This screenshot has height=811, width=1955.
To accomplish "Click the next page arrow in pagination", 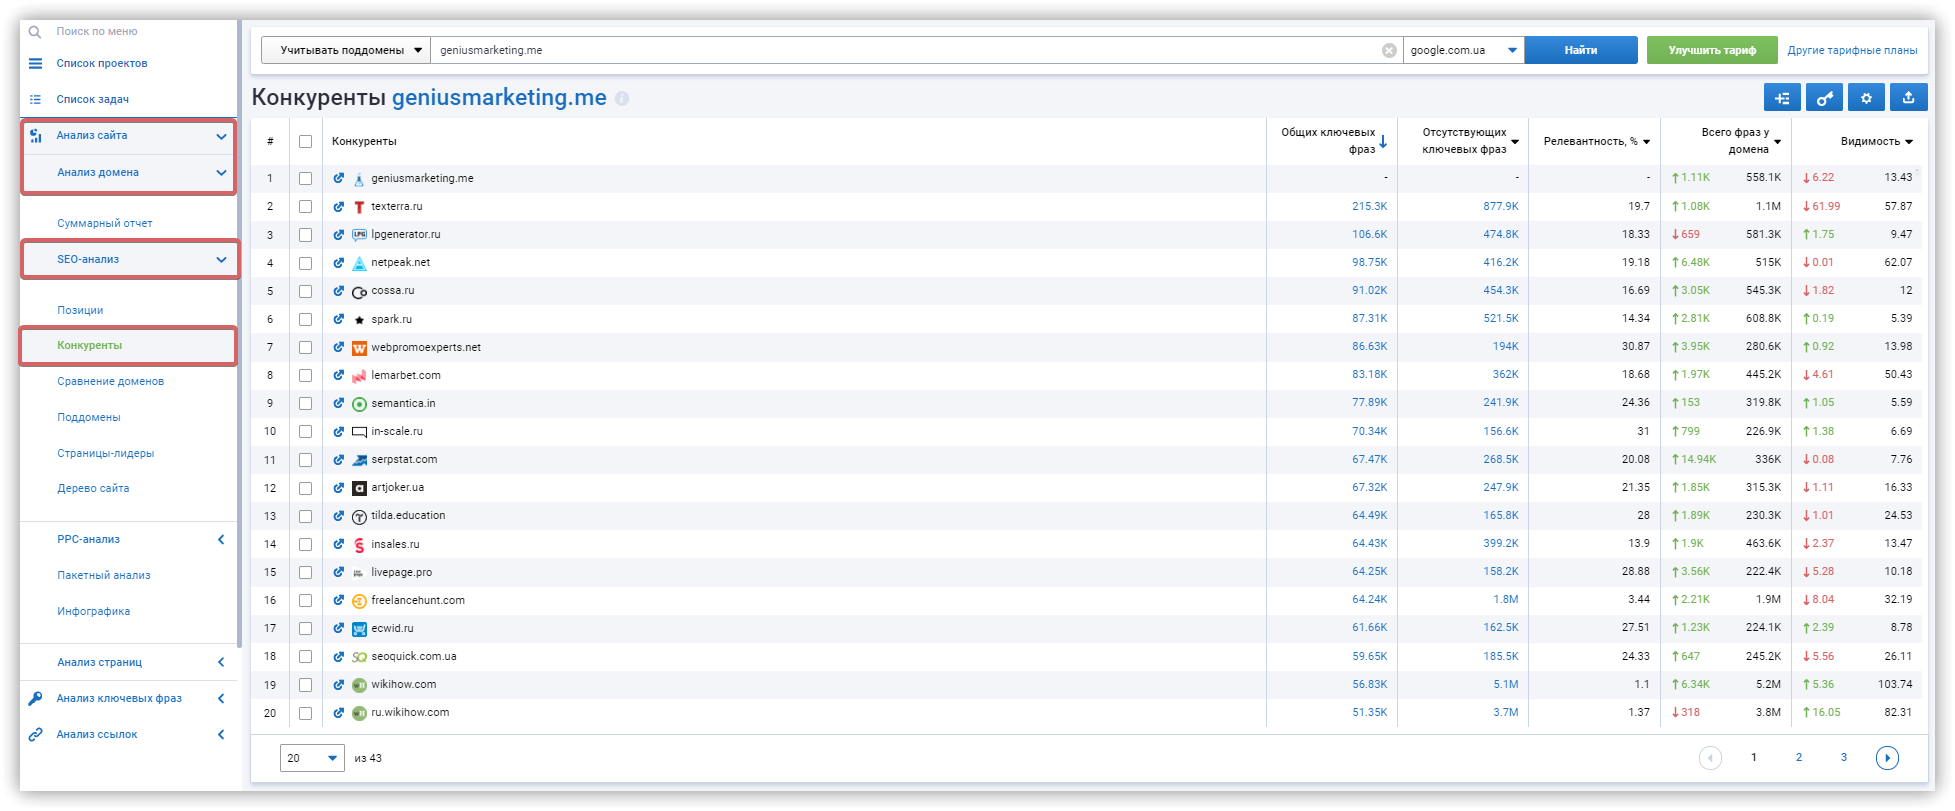I will (x=1887, y=758).
